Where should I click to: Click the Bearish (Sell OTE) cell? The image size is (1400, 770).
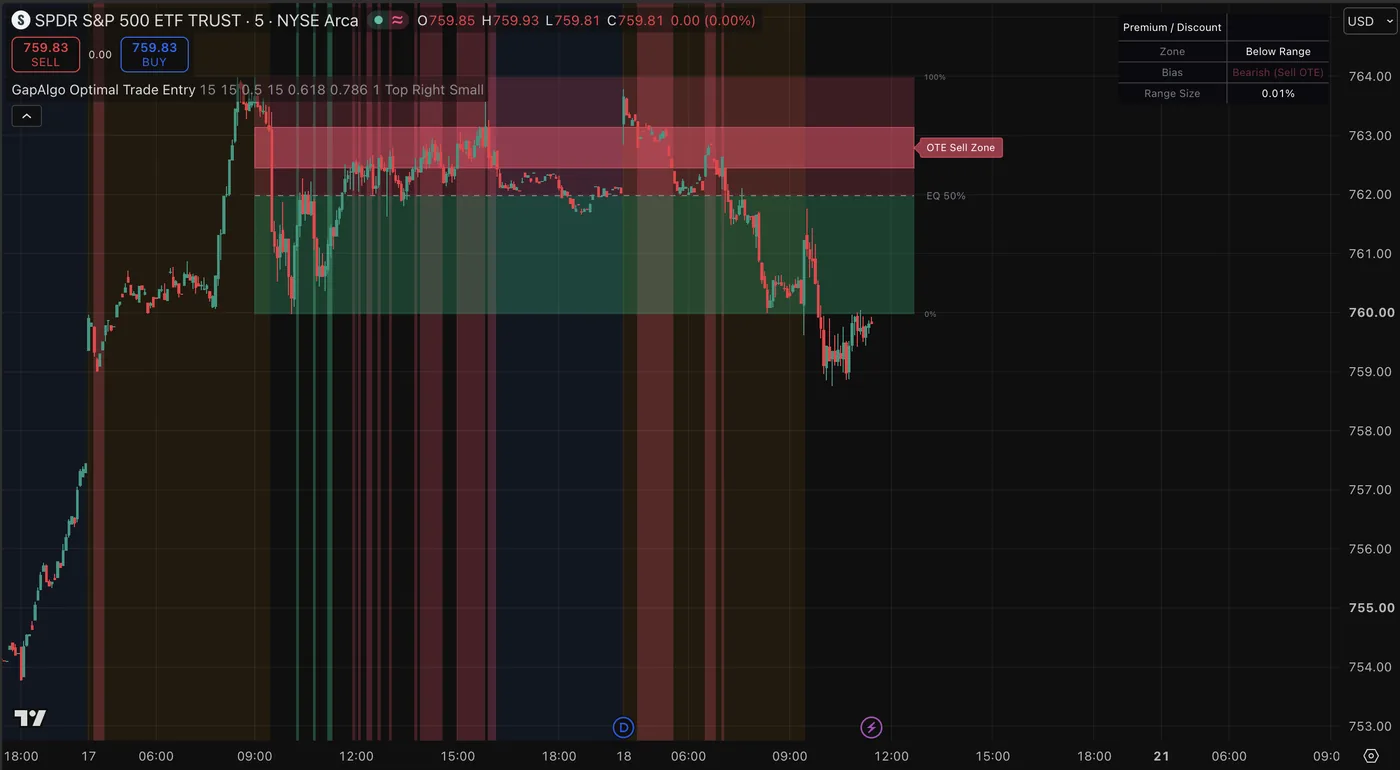(1278, 72)
